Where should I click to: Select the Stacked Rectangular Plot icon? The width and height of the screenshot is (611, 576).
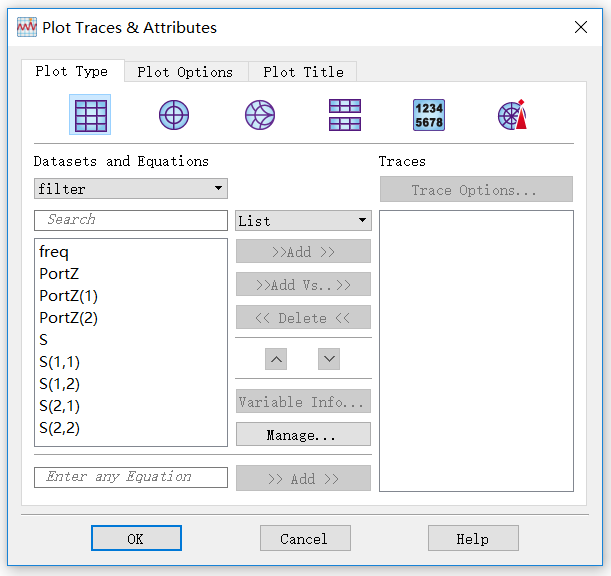[345, 115]
